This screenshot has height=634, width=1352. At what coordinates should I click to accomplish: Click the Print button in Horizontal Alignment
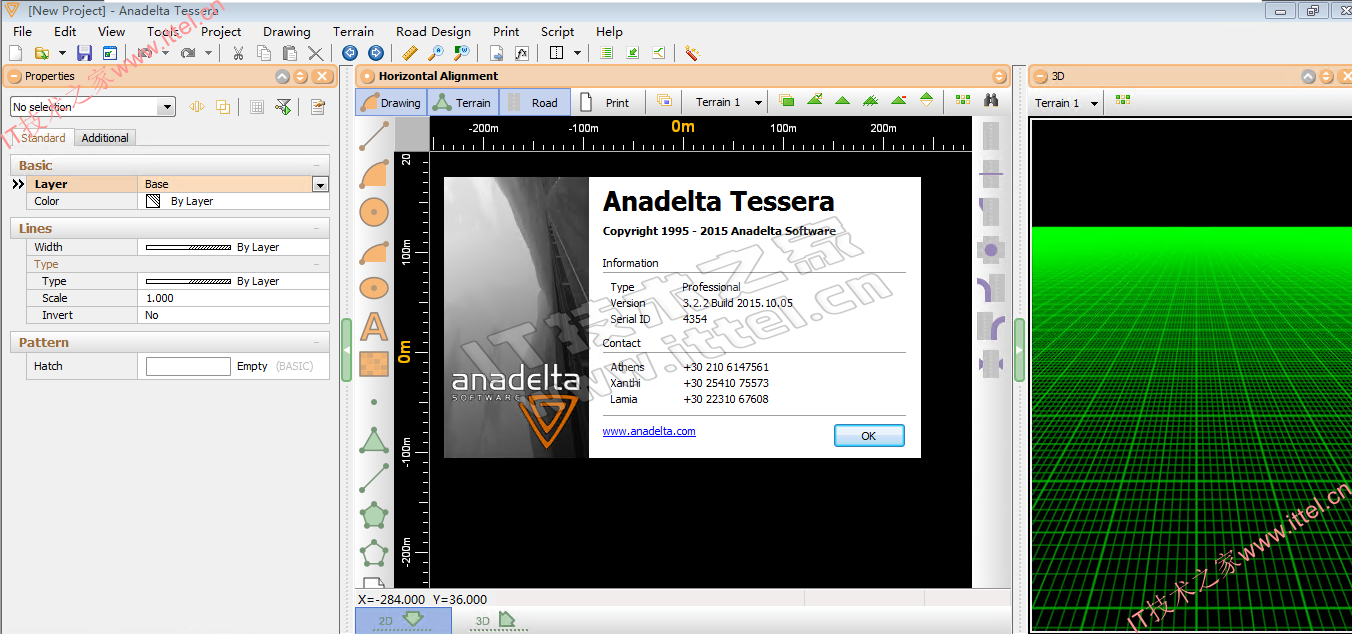(x=606, y=102)
